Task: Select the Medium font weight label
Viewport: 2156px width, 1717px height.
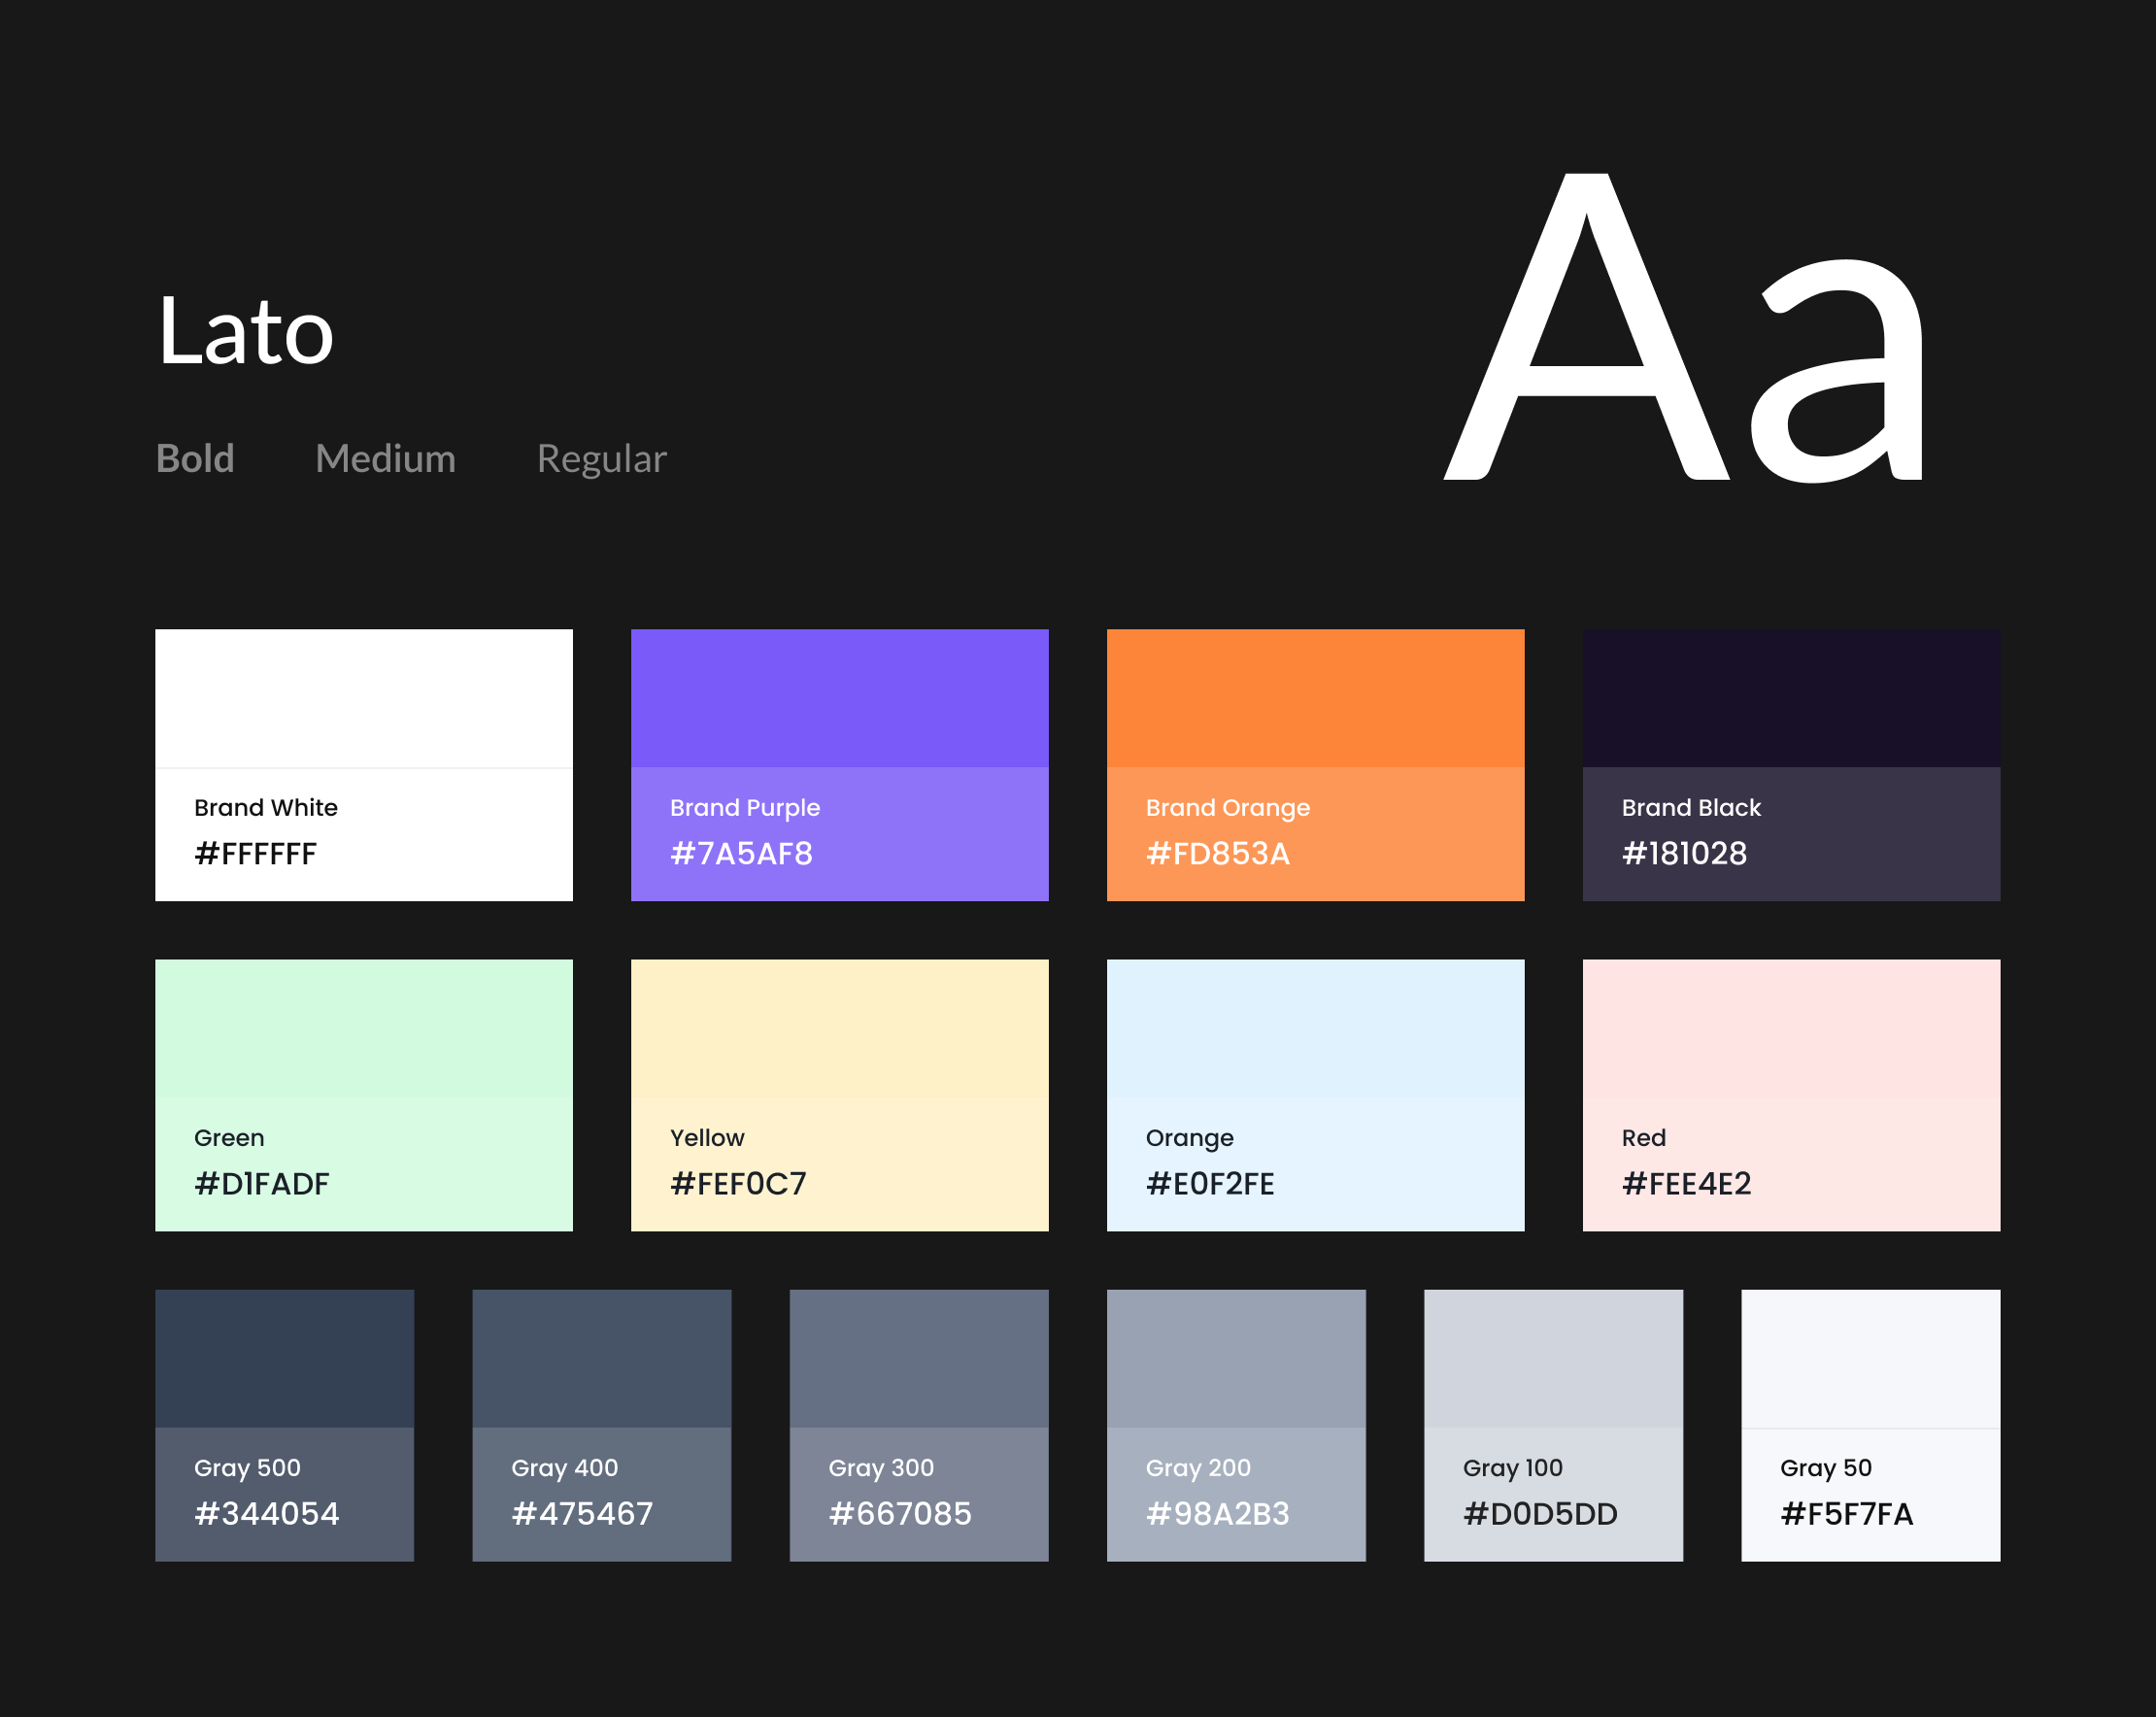Action: click(385, 459)
